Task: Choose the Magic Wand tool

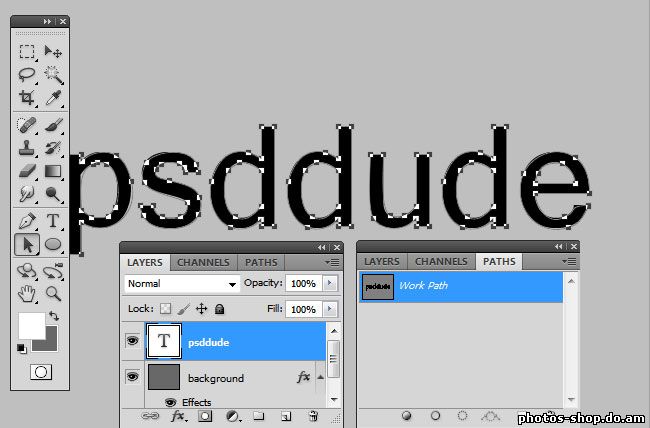Action: [x=53, y=75]
